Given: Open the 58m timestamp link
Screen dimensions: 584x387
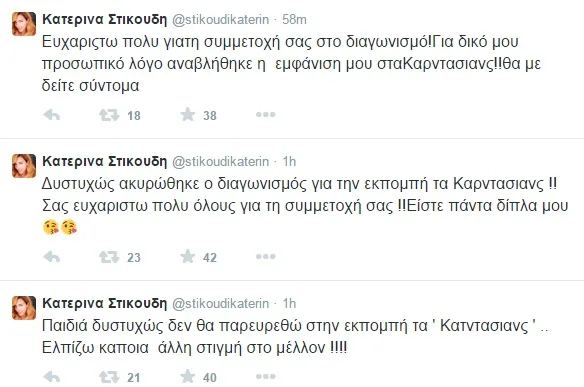Looking at the screenshot, I should pos(294,19).
